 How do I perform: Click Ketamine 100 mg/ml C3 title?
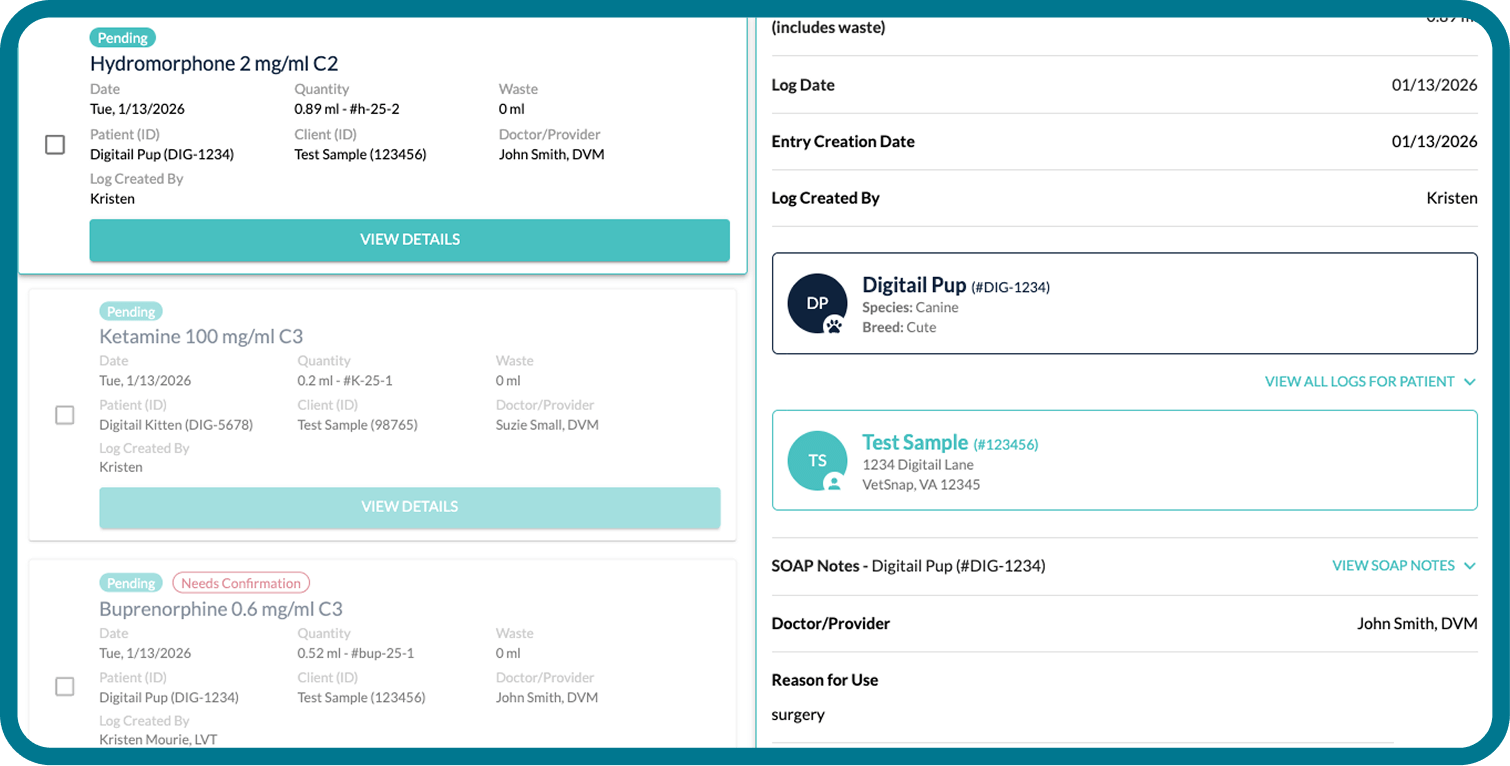pos(201,336)
